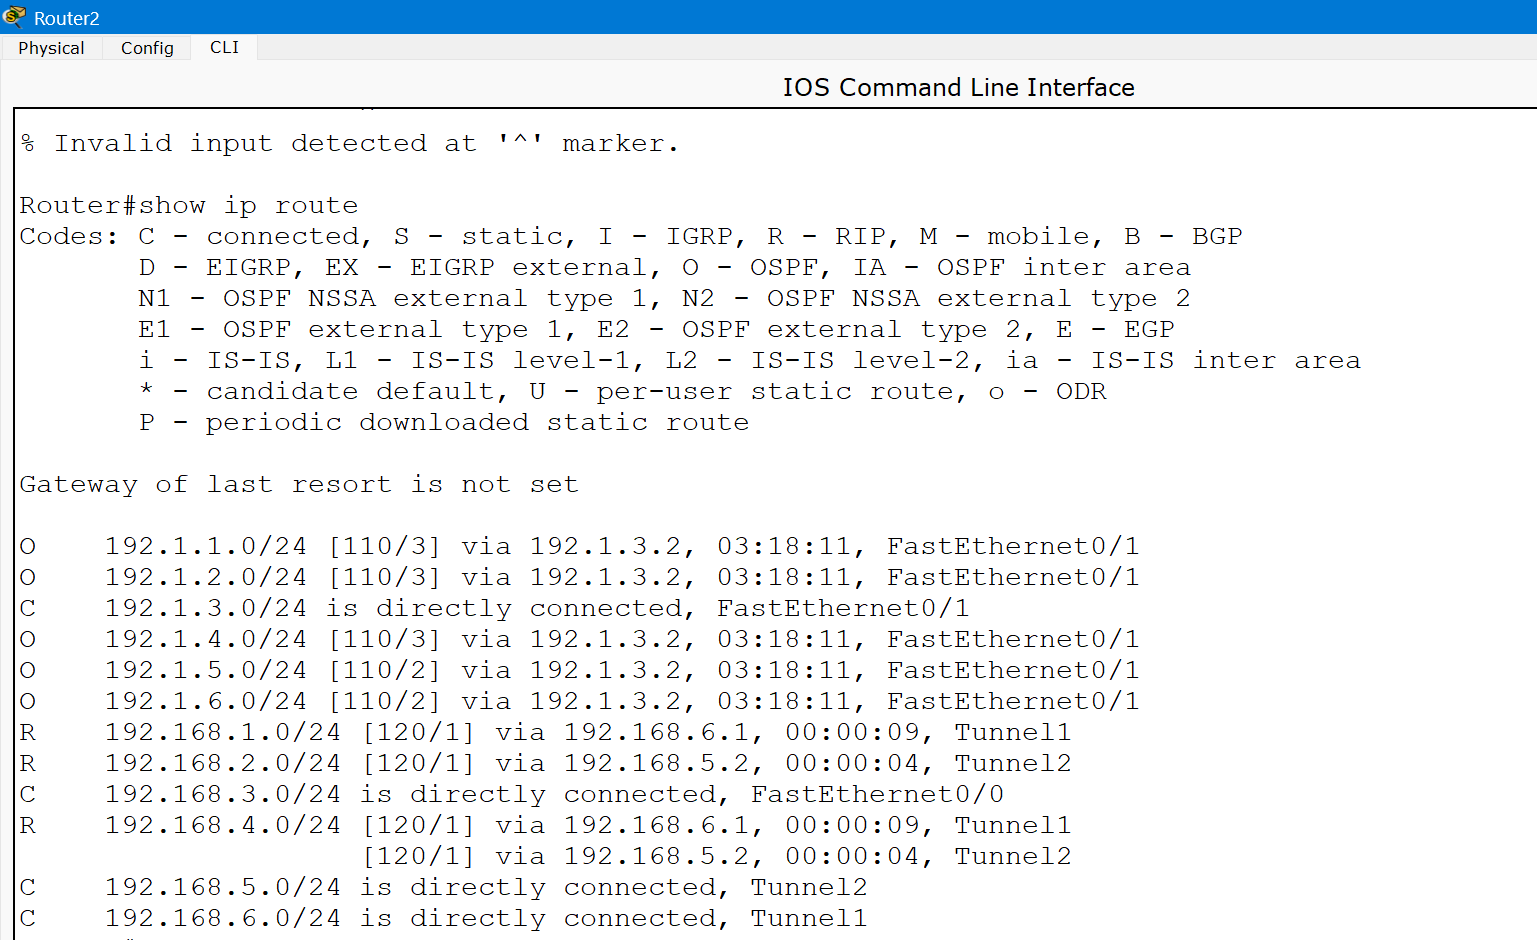Click the directly connected 192.1.3.0/24 entry
Image resolution: width=1537 pixels, height=940 pixels.
pos(493,609)
